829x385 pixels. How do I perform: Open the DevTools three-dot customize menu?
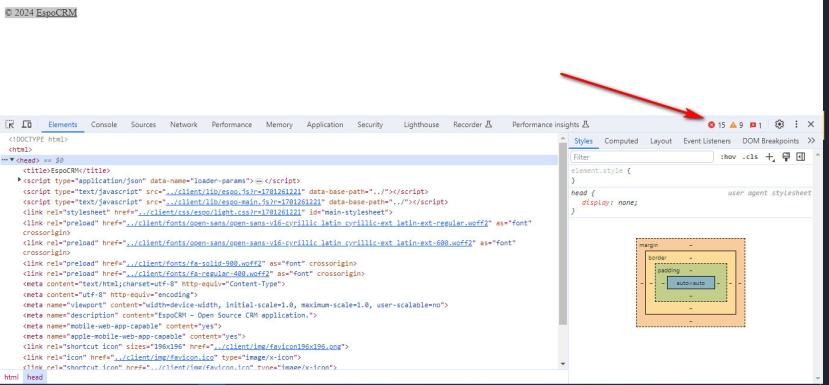pos(796,124)
